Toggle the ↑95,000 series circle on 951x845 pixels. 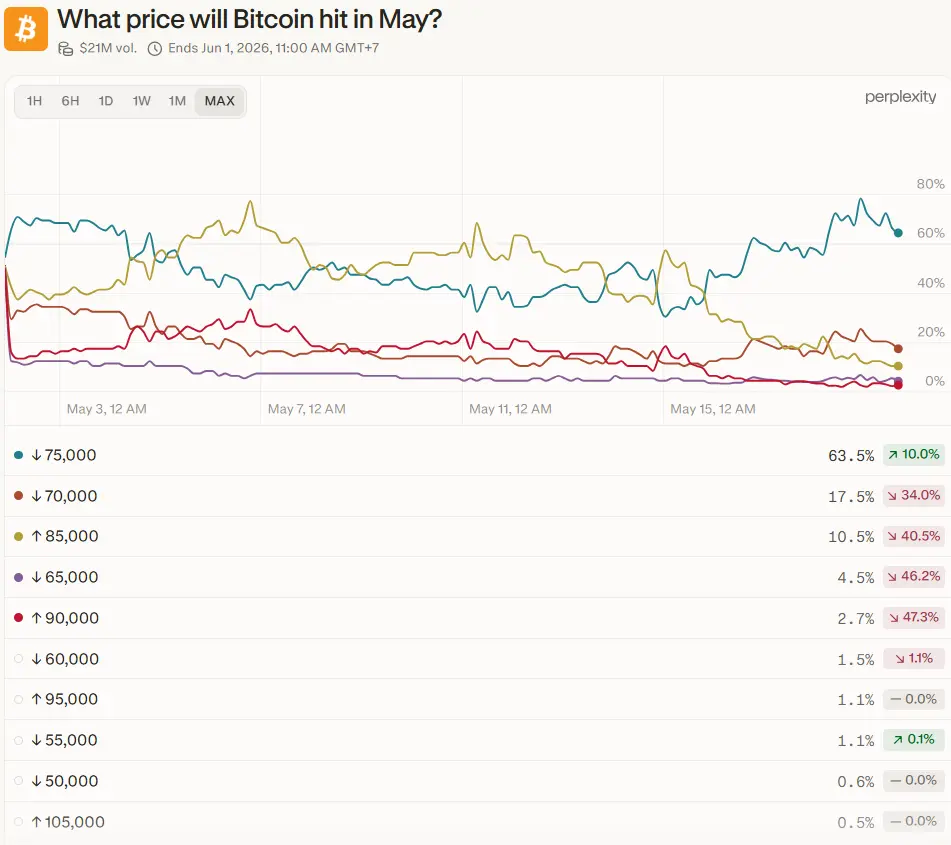[x=18, y=699]
